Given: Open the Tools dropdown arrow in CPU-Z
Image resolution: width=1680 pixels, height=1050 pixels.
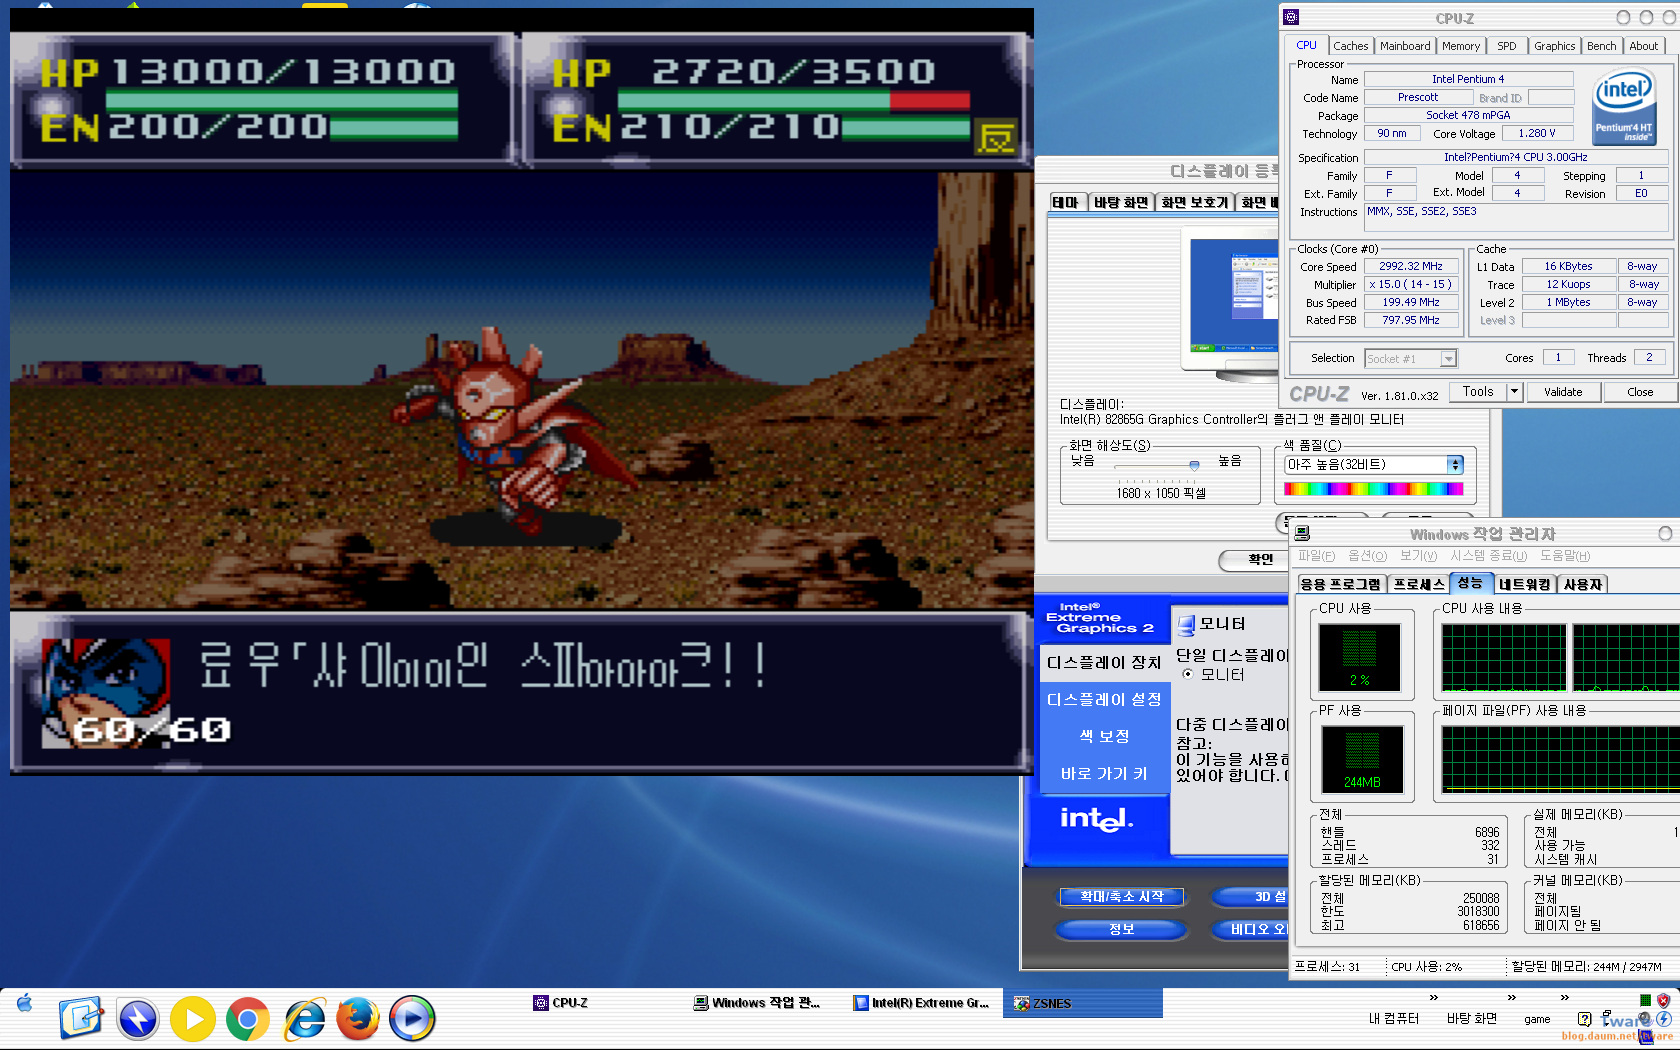Looking at the screenshot, I should pyautogui.click(x=1514, y=392).
